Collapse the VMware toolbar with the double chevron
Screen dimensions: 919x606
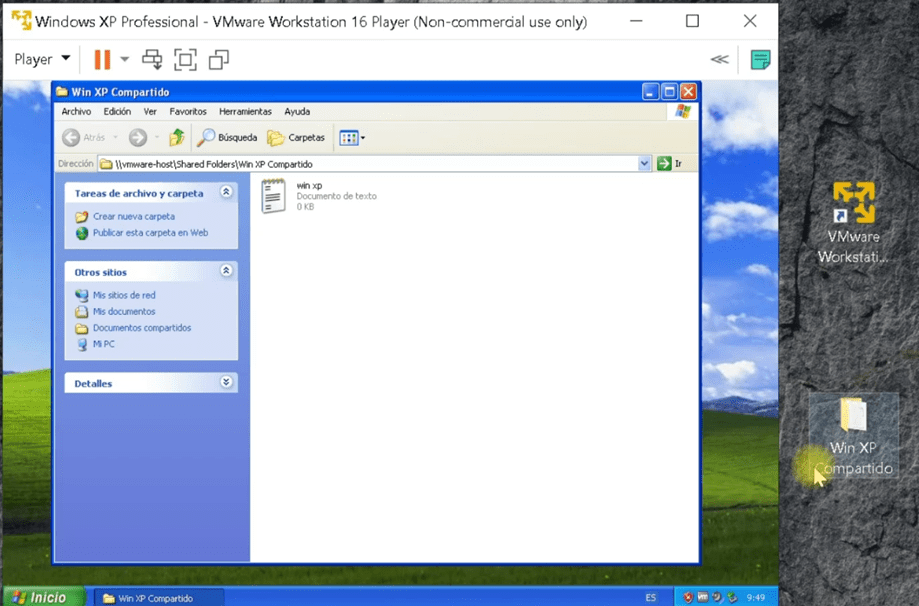point(720,59)
